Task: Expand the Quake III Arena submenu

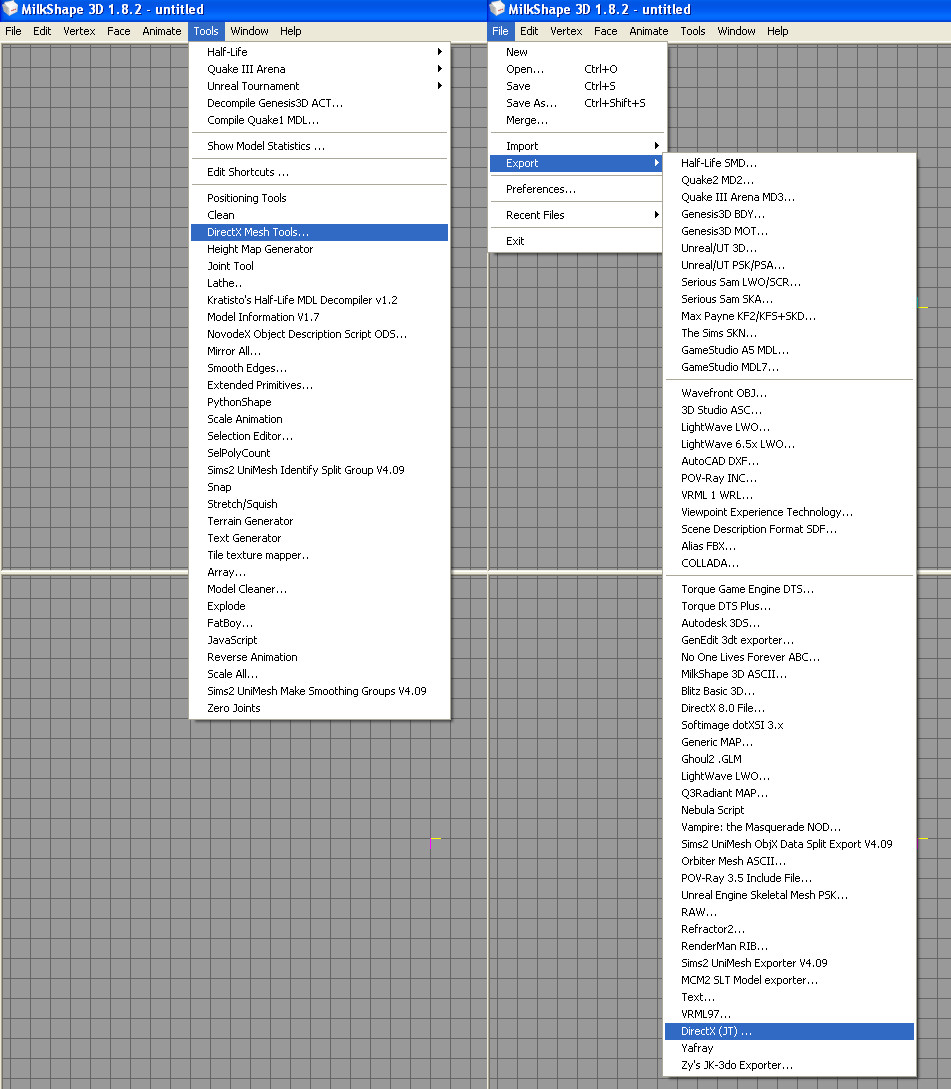Action: click(319, 69)
